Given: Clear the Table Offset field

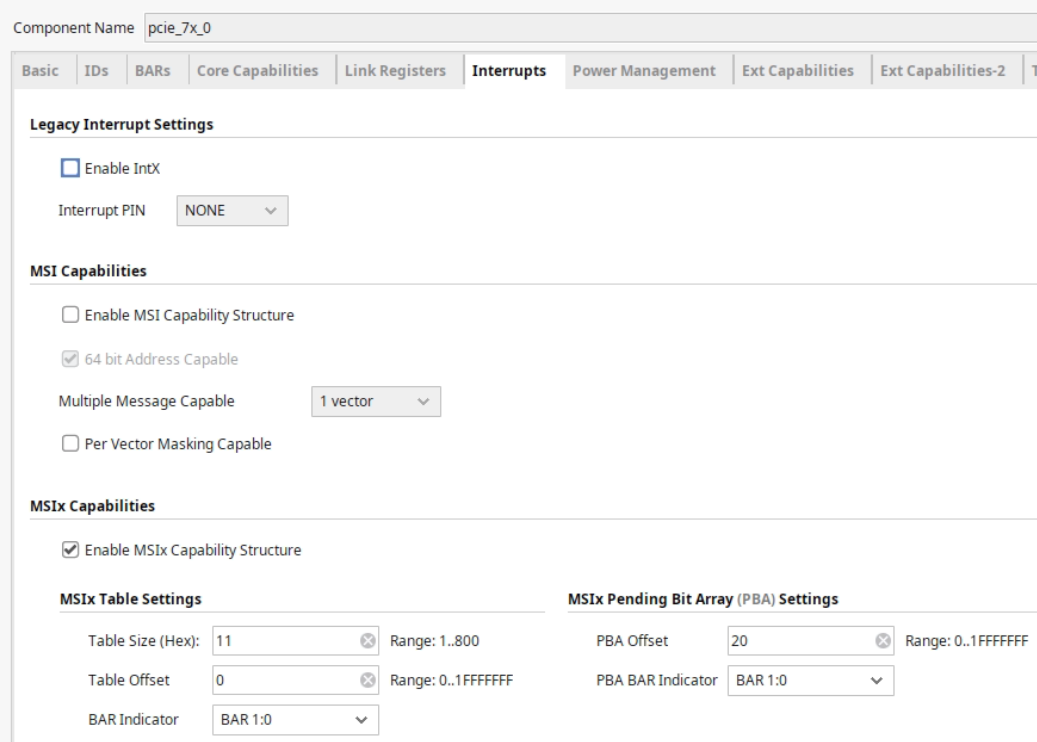Looking at the screenshot, I should click(x=368, y=680).
